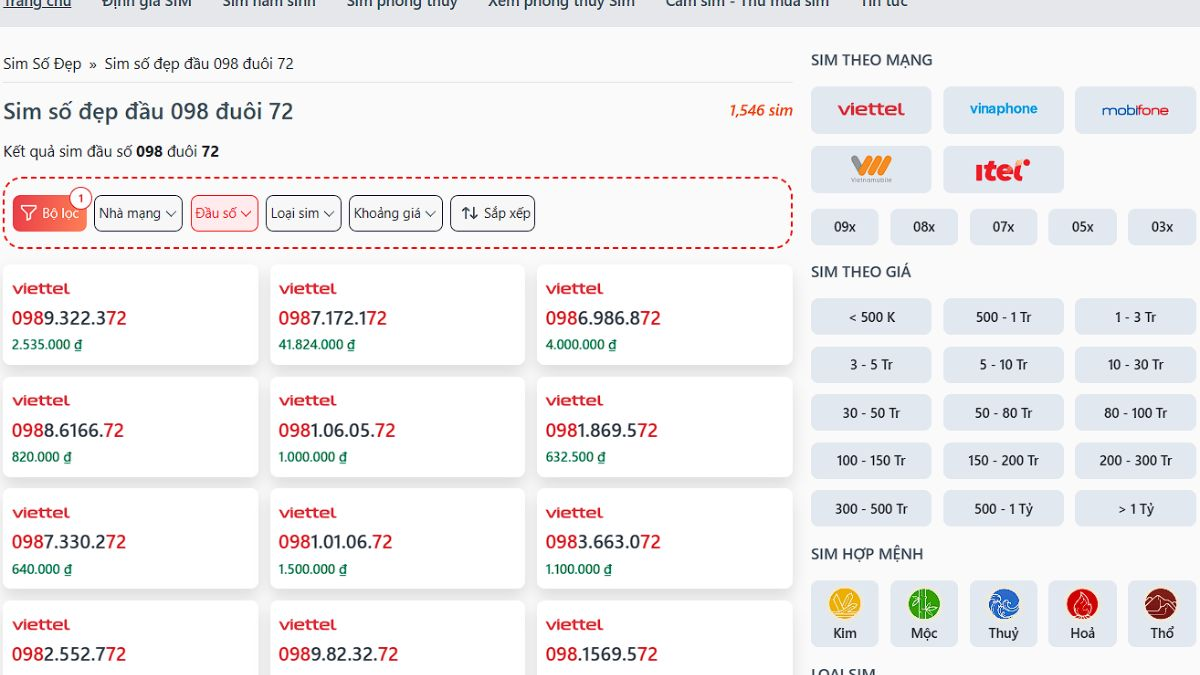1200x675 pixels.
Task: Select price range 10 - 30 Tr
Action: pyautogui.click(x=1135, y=365)
